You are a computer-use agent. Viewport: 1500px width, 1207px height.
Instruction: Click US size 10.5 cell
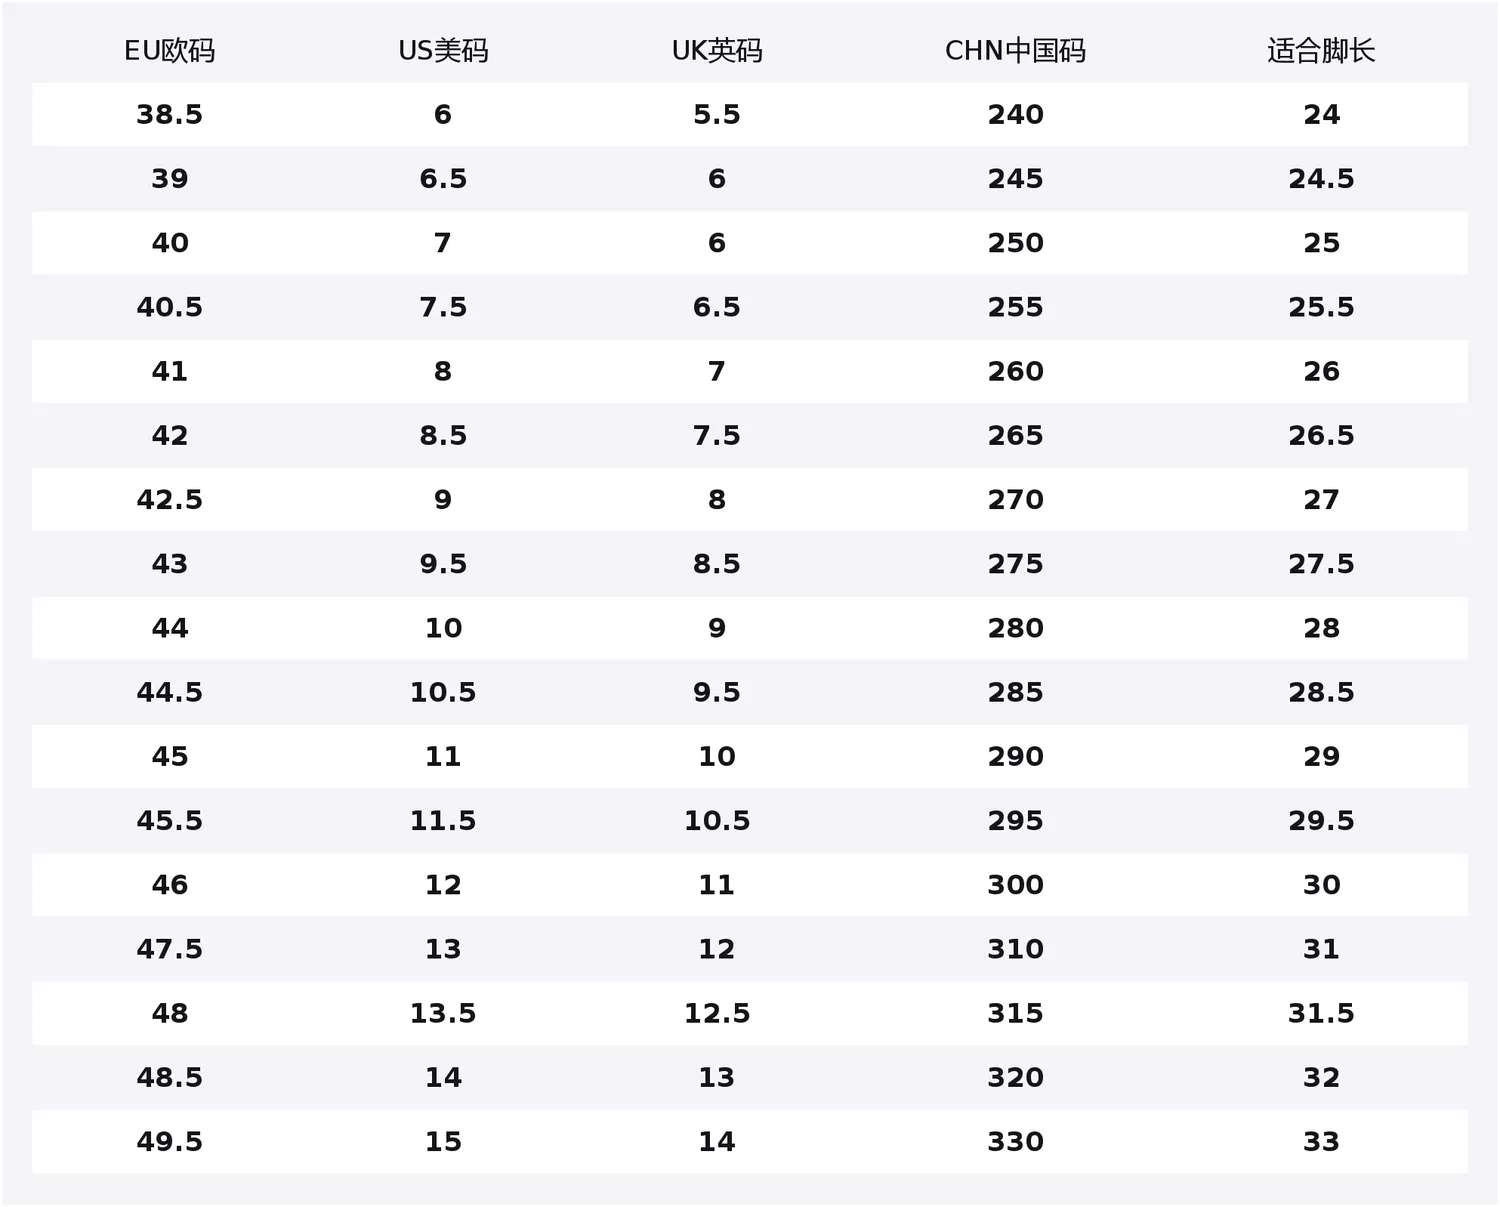[443, 692]
